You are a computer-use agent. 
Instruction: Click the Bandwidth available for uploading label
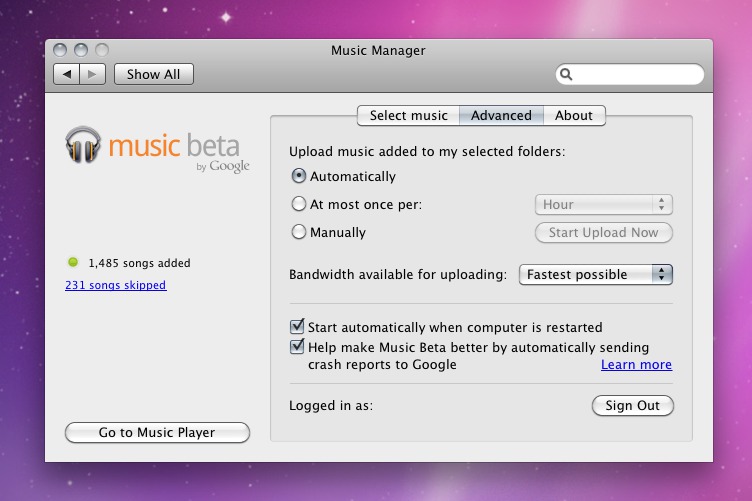click(398, 275)
